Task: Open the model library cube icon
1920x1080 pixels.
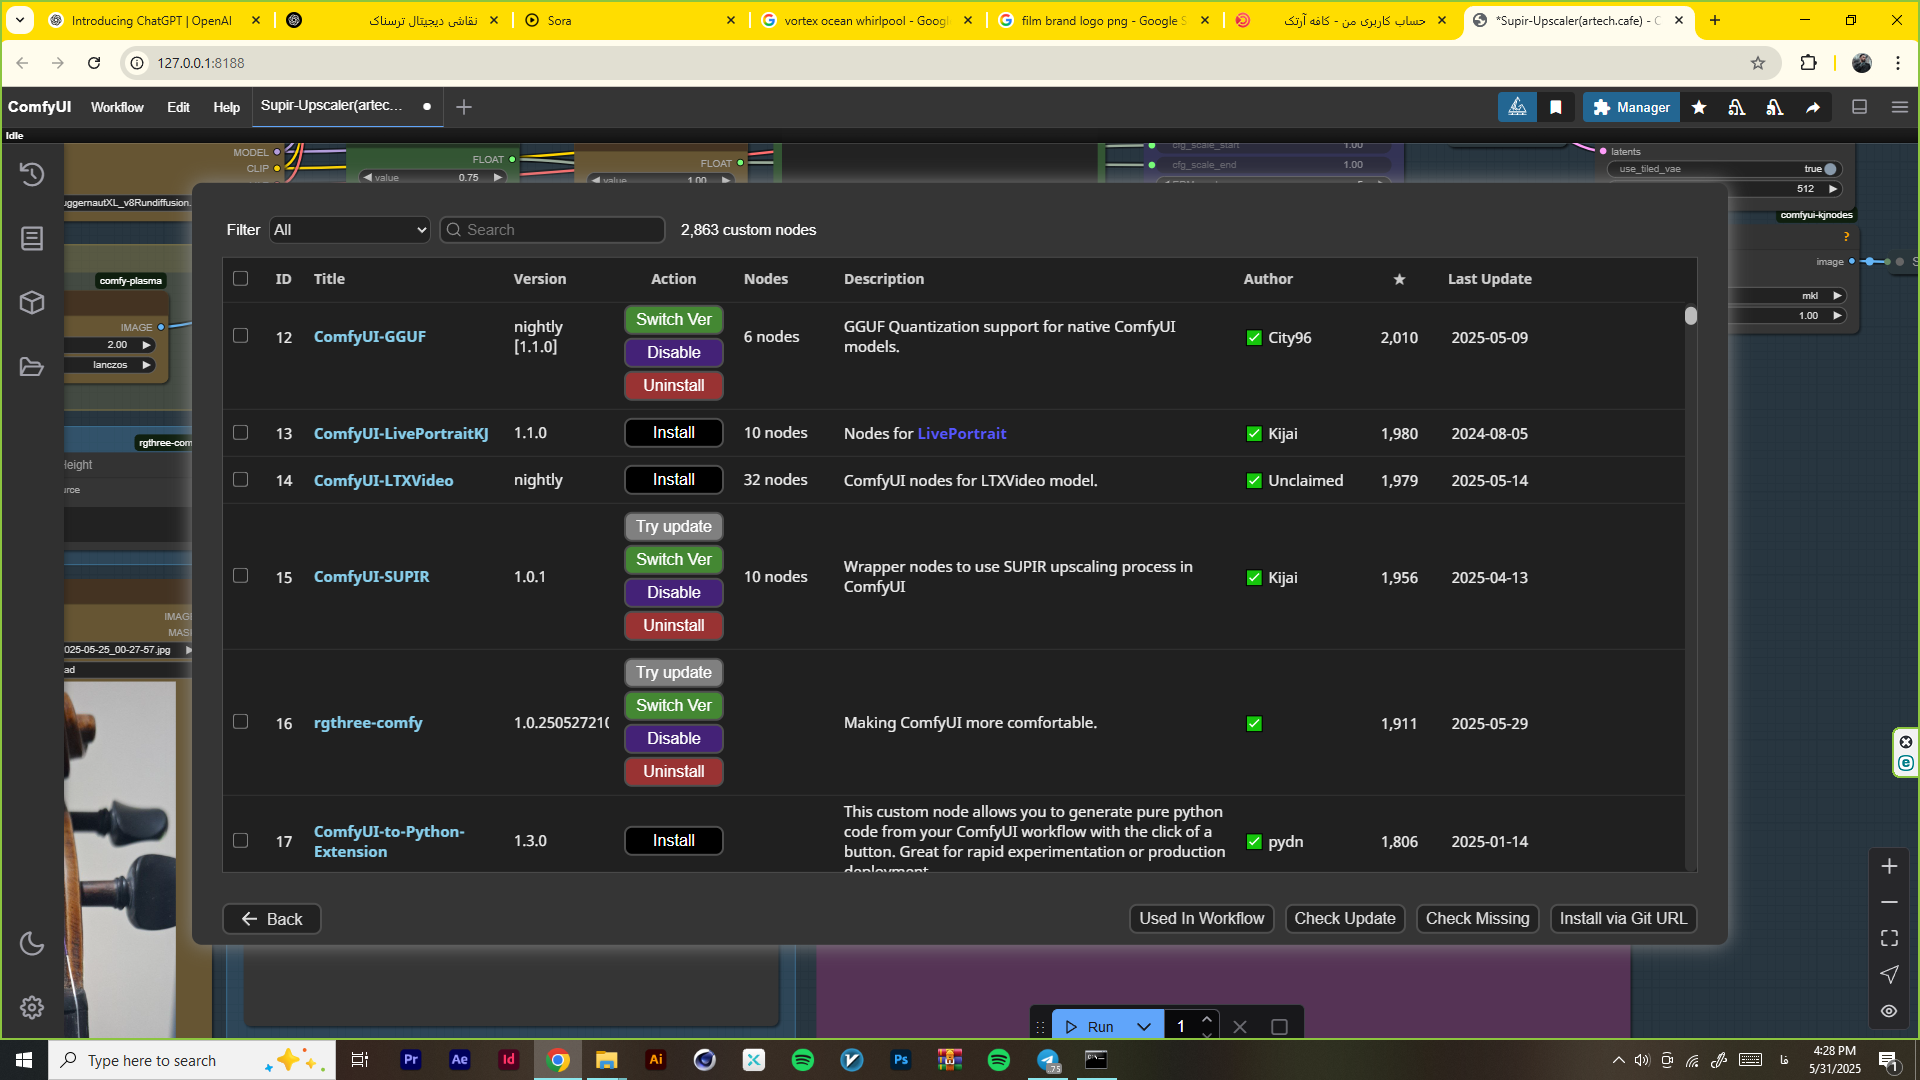Action: 32,302
